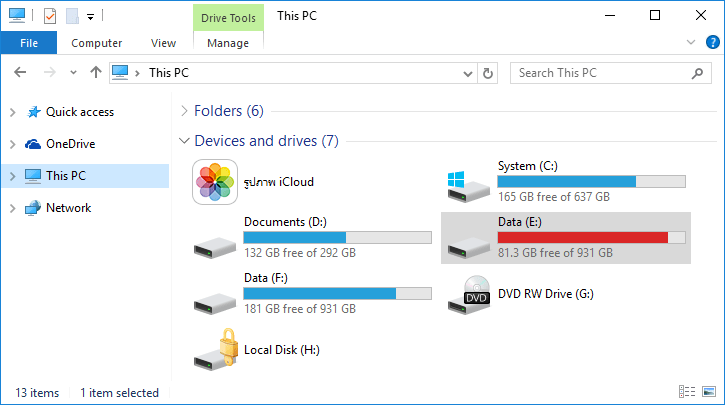This screenshot has width=725, height=405.
Task: Click the Refresh button in address bar
Action: coord(488,73)
